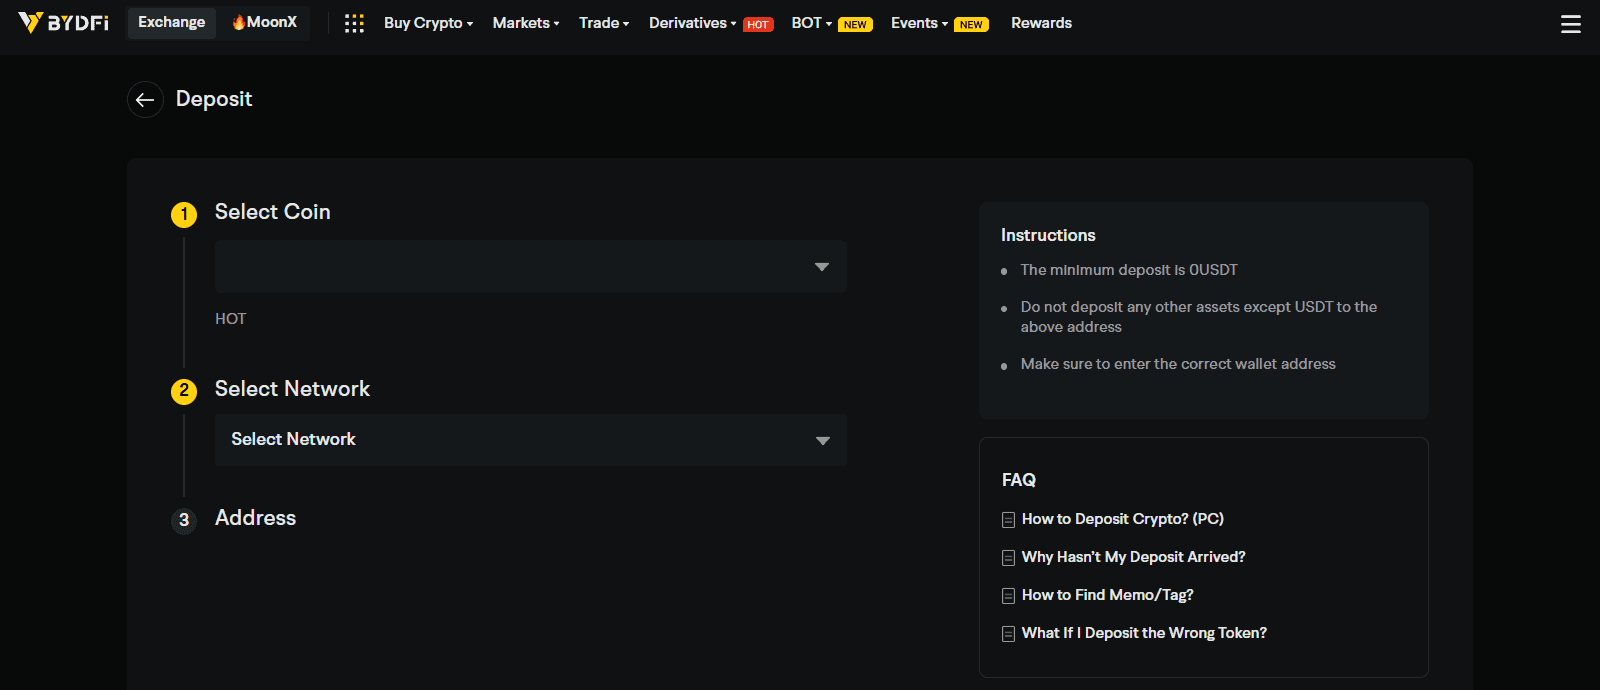Click document icon beside Why Hasn't My Deposit Arrived

tap(1008, 558)
